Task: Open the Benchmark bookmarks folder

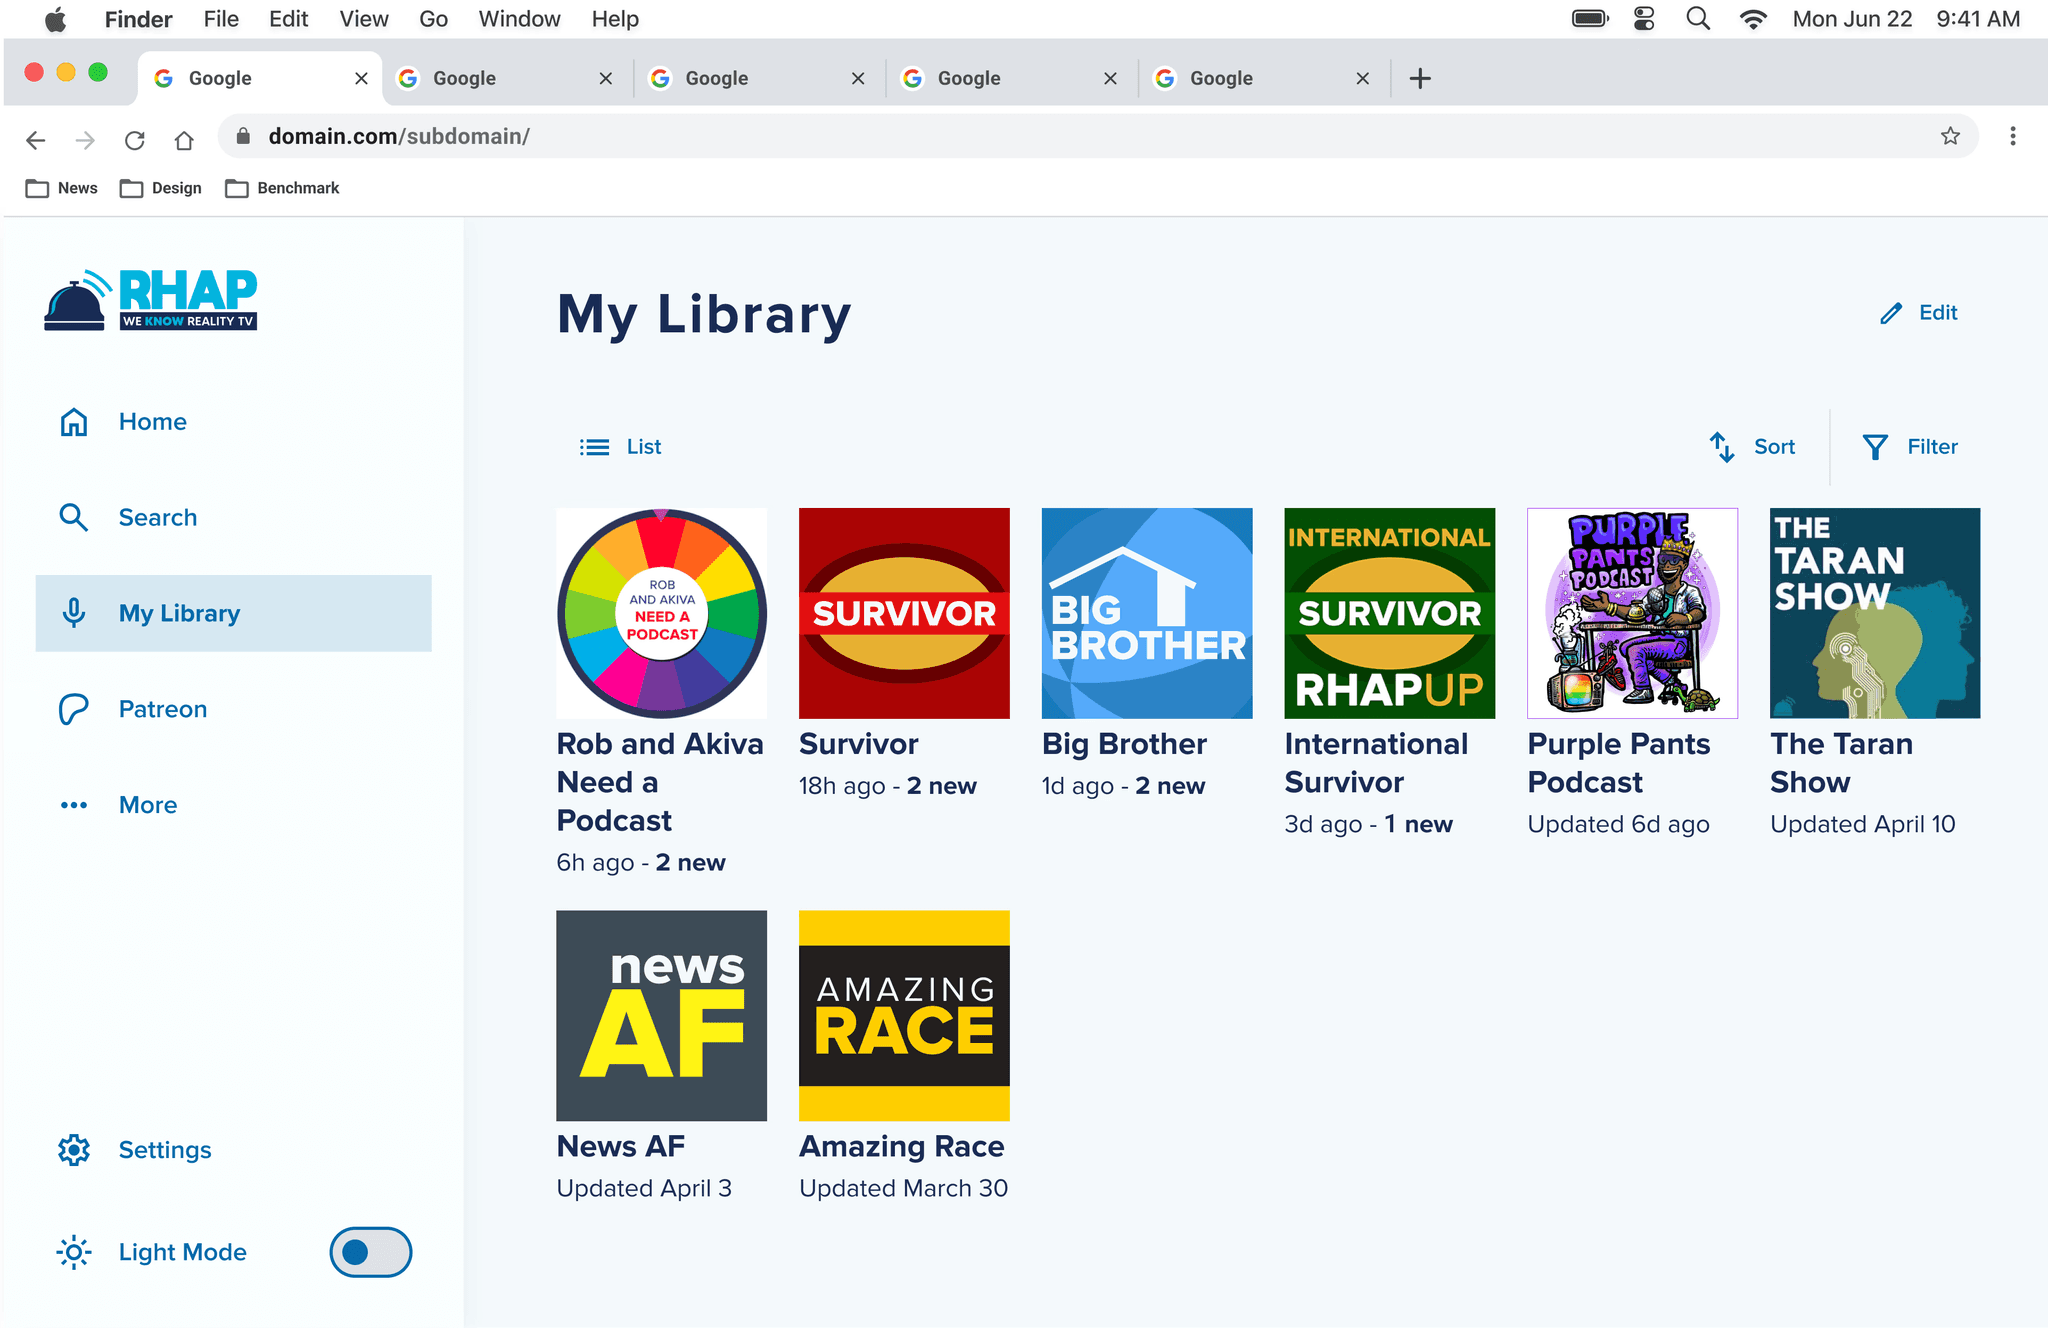Action: (283, 188)
